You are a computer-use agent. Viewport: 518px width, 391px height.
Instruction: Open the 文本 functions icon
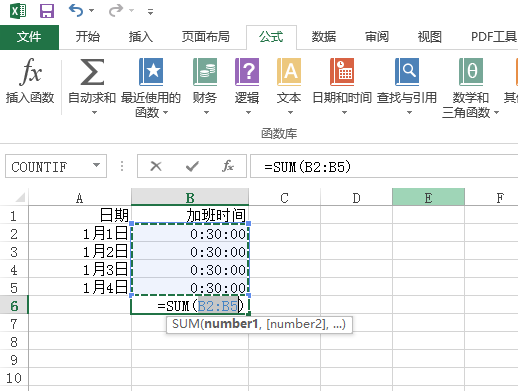point(289,72)
